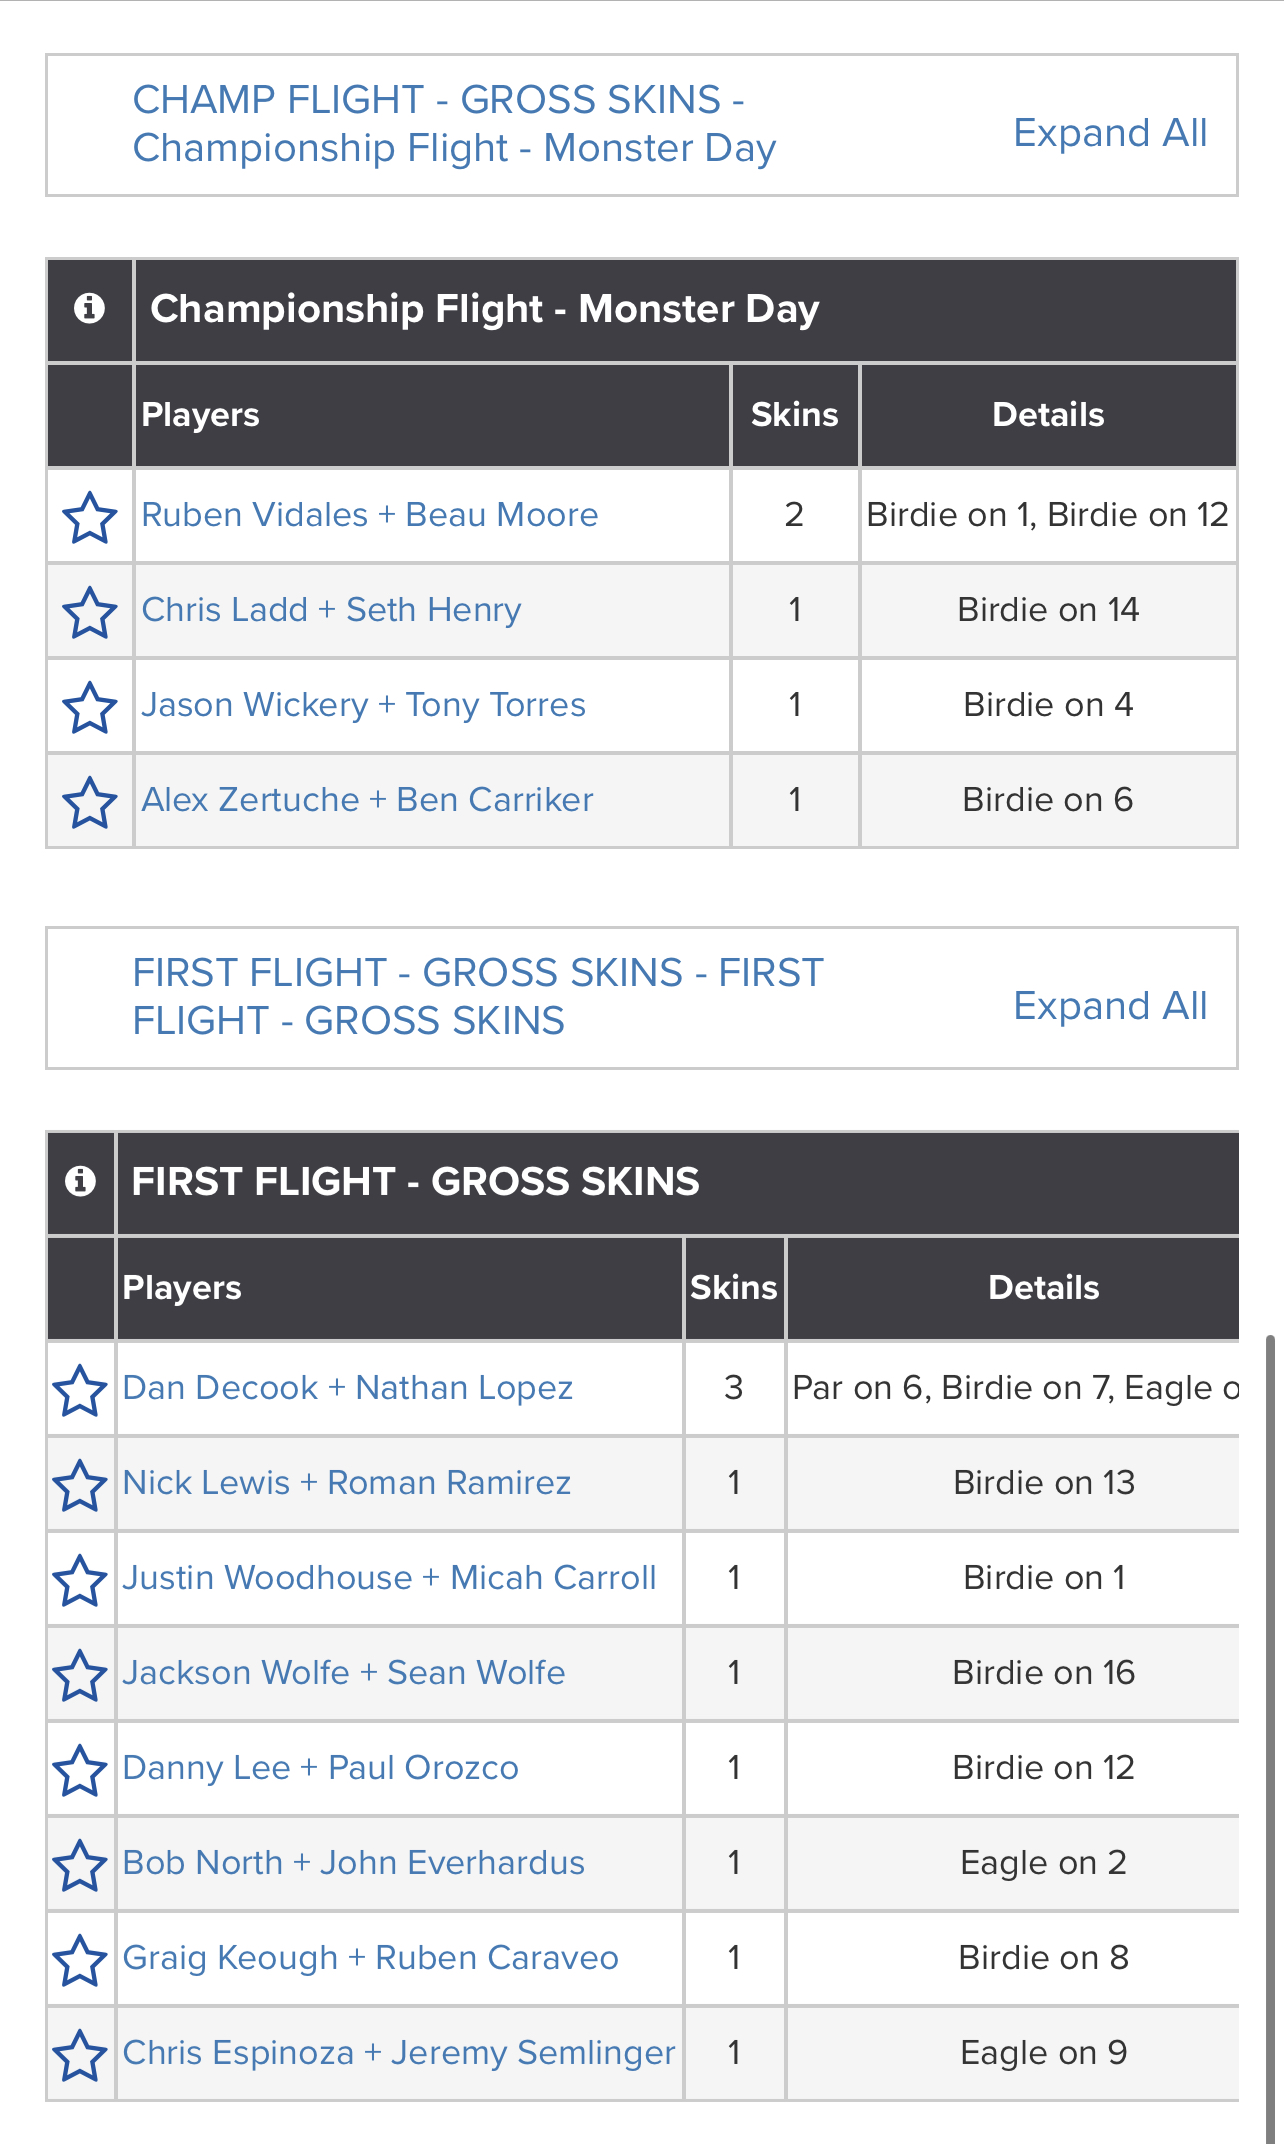Open Danny Lee + Paul Orozco team link
This screenshot has height=2144, width=1284.
[x=320, y=1768]
